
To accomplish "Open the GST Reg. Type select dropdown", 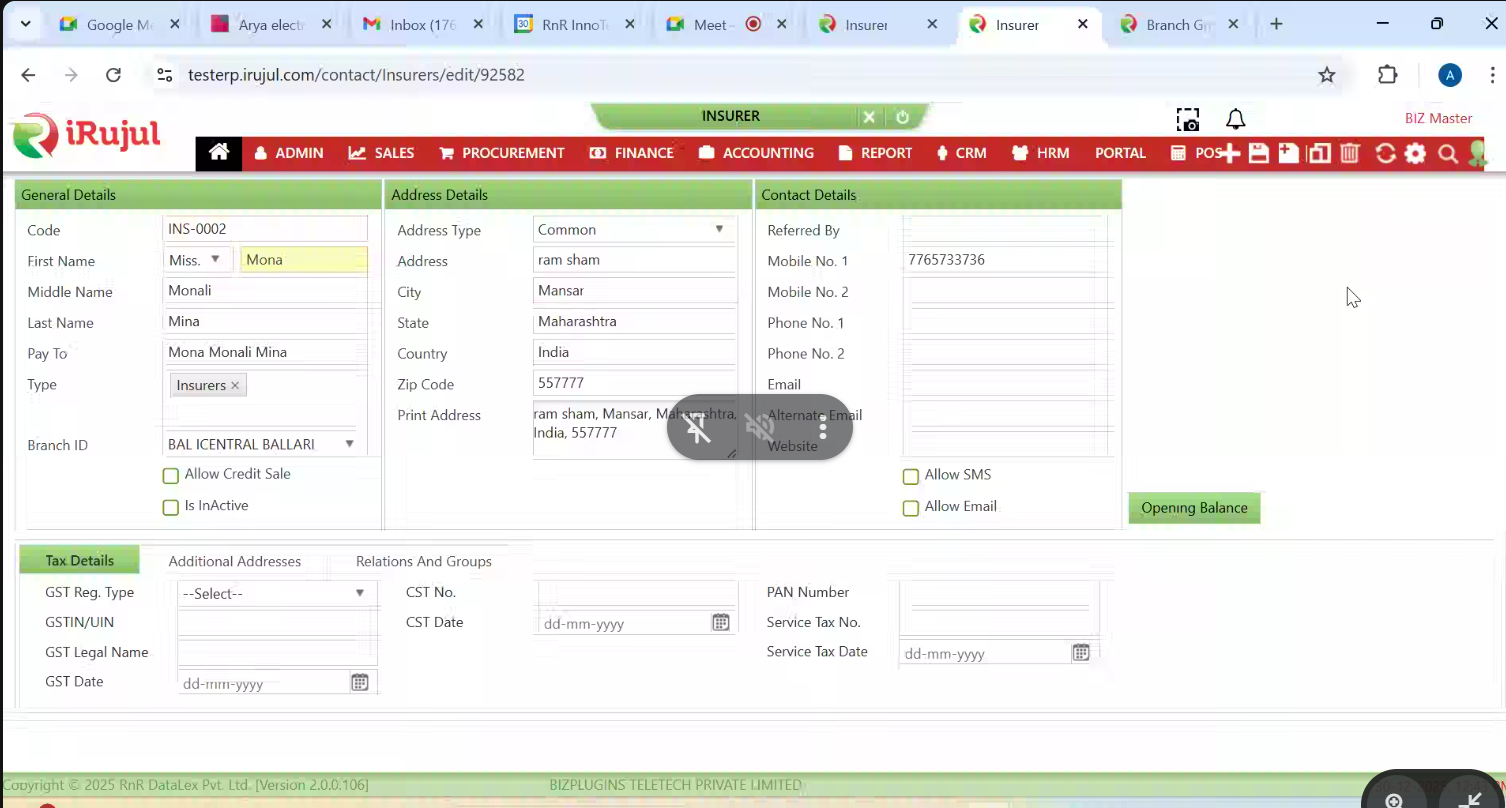I will tap(275, 594).
